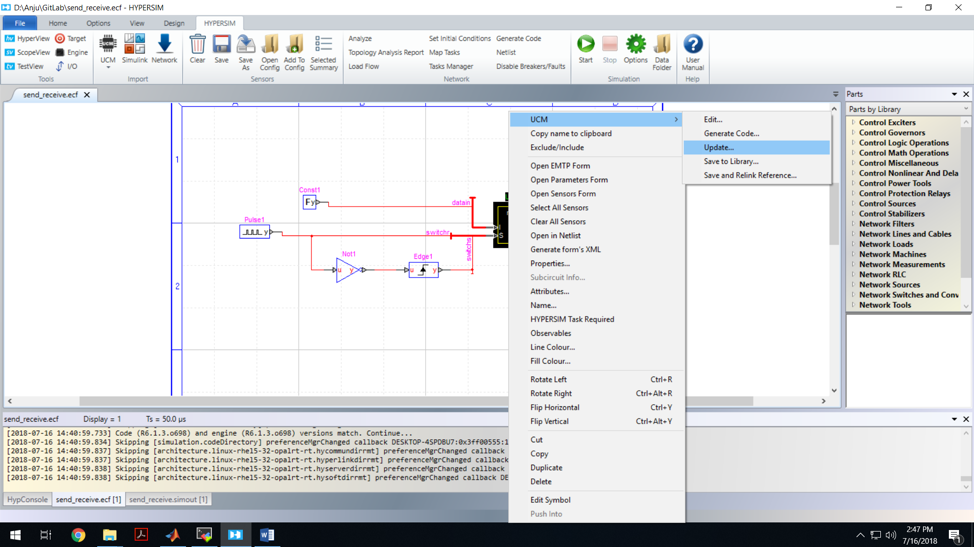Open Parts panel options arrow
This screenshot has height=547, width=974.
pos(954,94)
